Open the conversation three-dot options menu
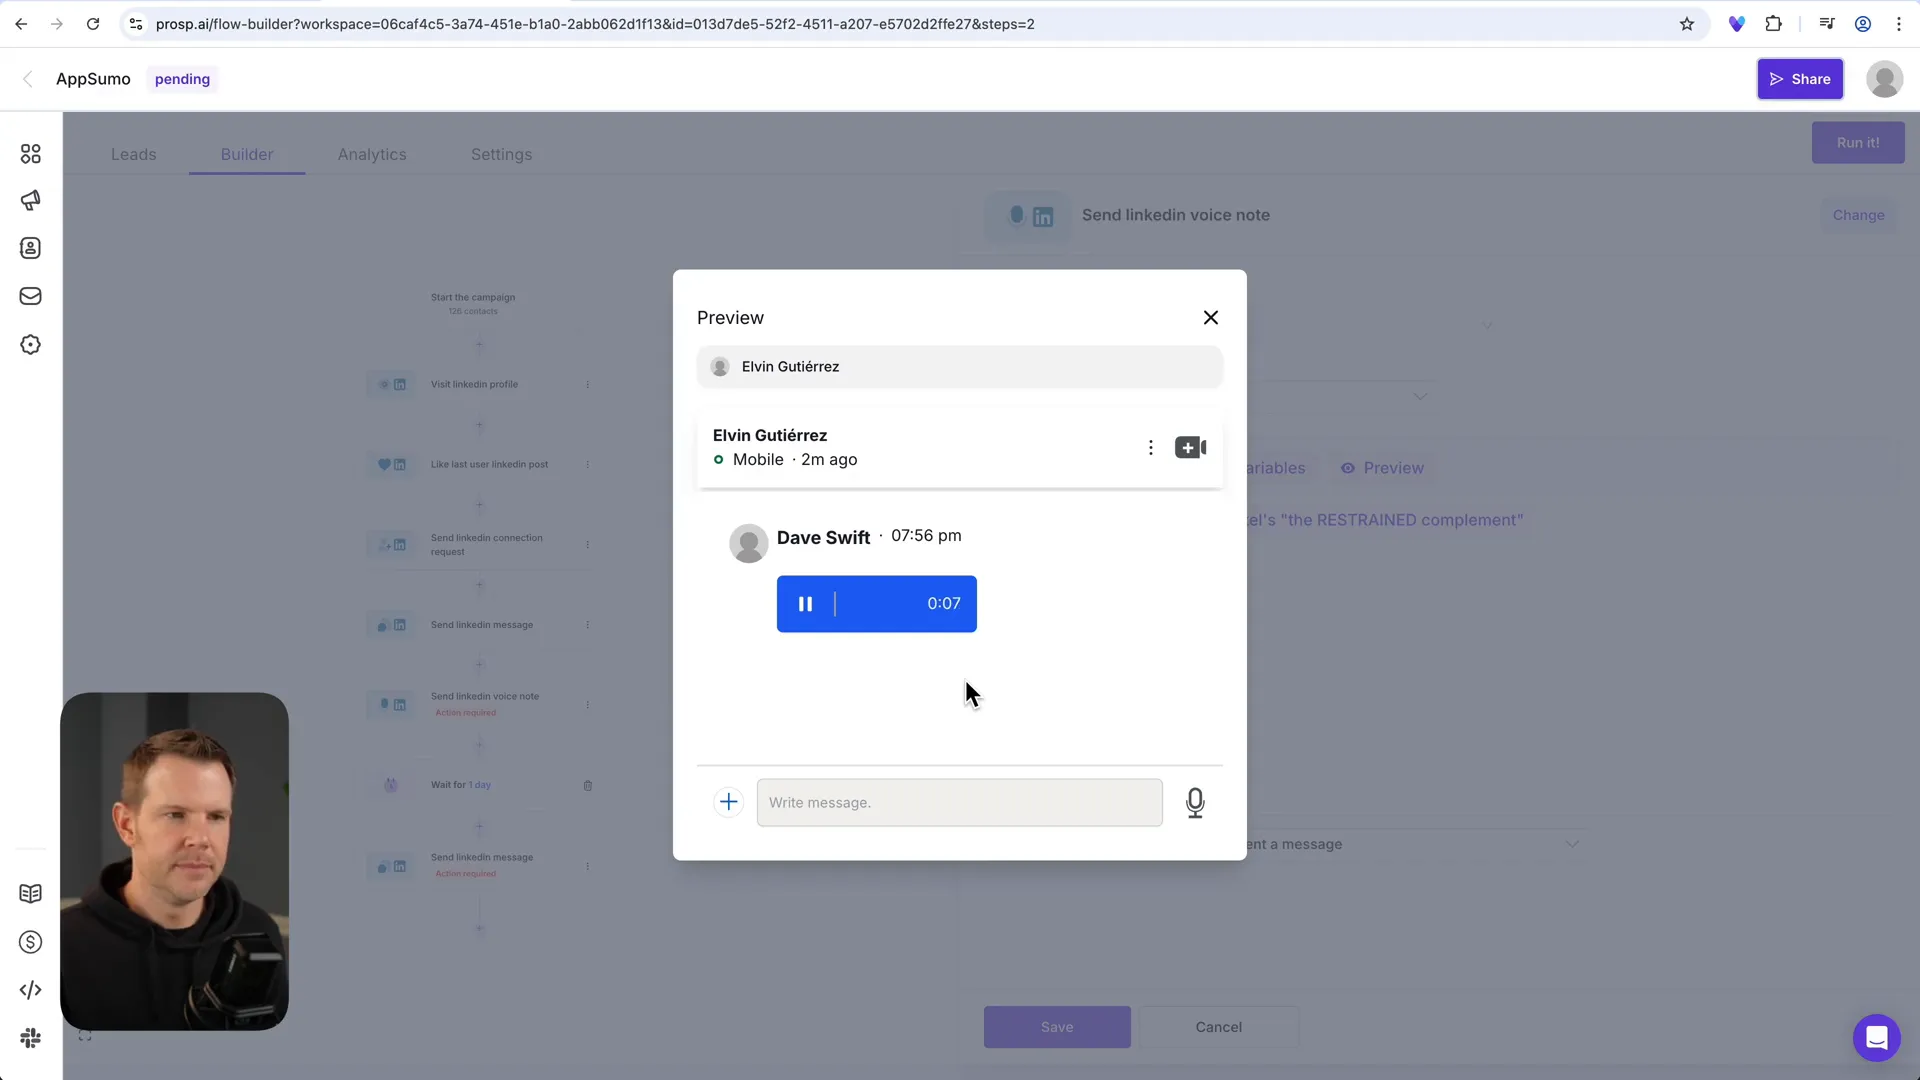Image resolution: width=1920 pixels, height=1080 pixels. point(1150,448)
